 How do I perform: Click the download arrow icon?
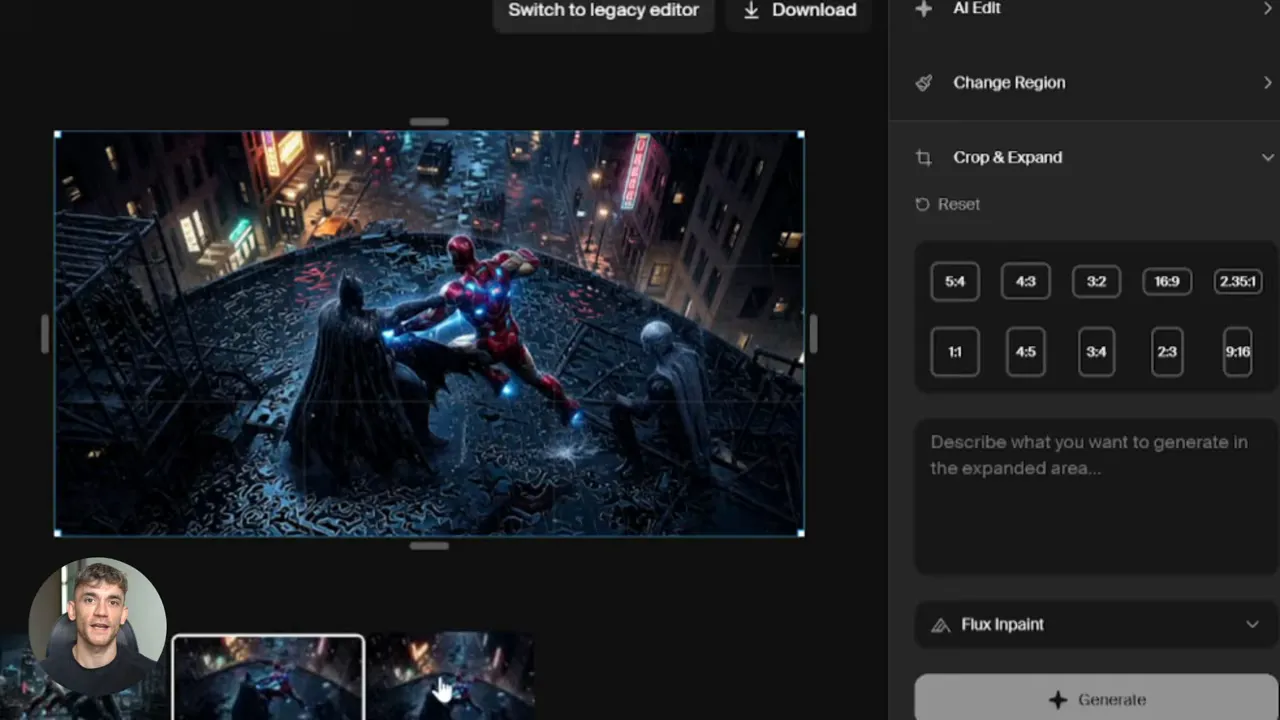pos(752,10)
